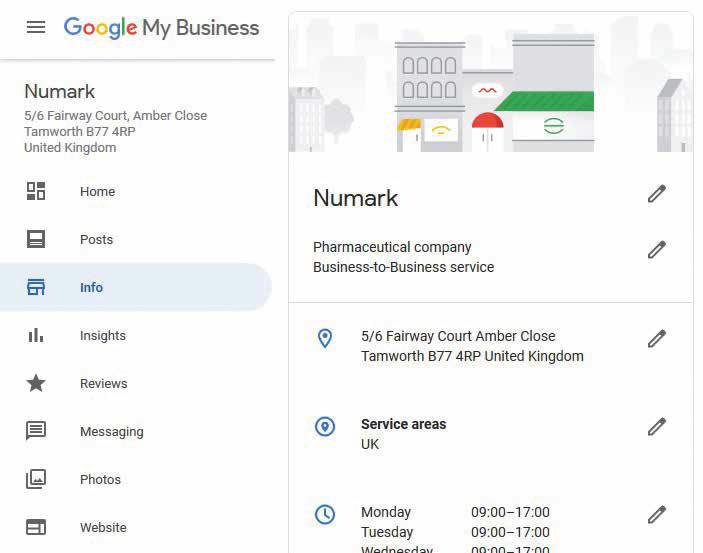Image resolution: width=703 pixels, height=553 pixels.
Task: Open the Home dashboard icon
Action: [36, 191]
